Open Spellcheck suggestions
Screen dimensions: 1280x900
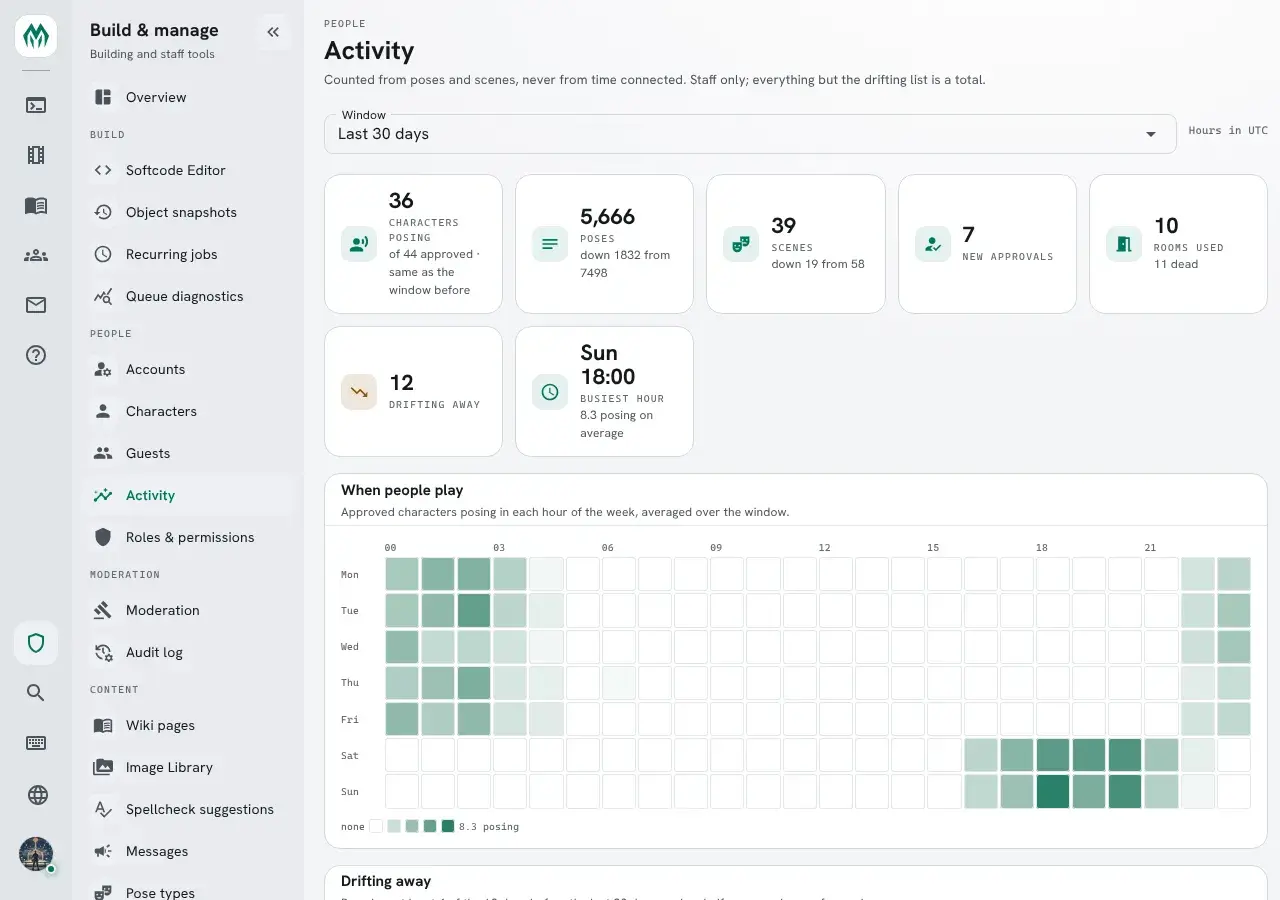[x=188, y=809]
